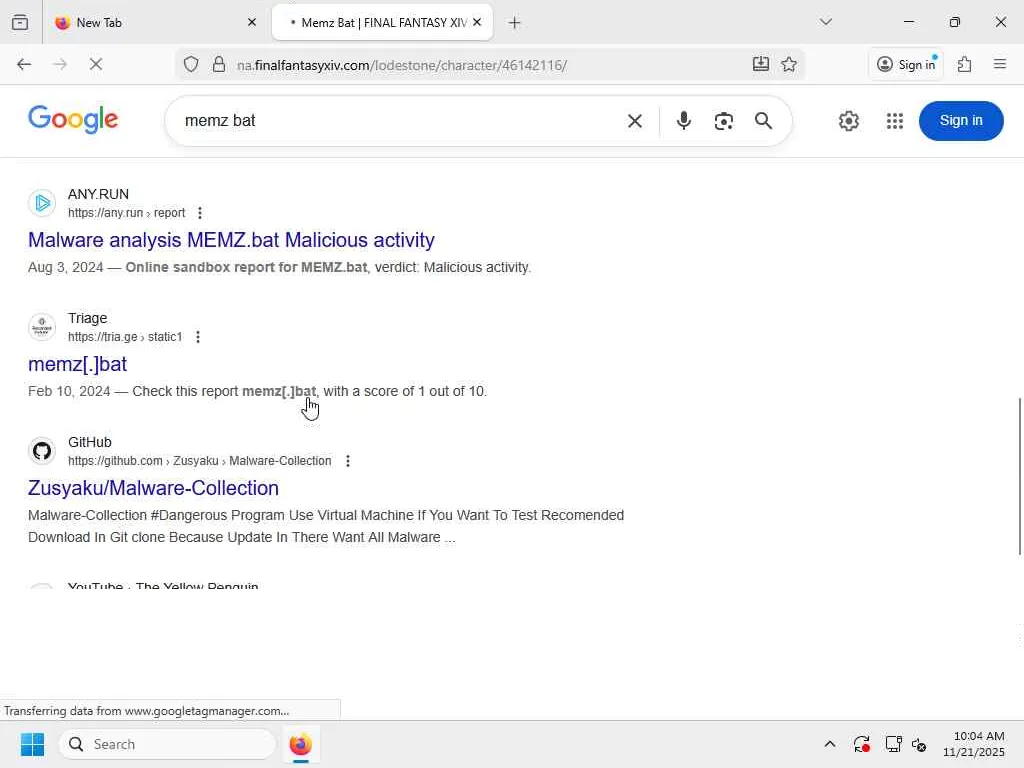Expand the list all tabs chevron
Viewport: 1024px width, 768px height.
click(x=826, y=22)
